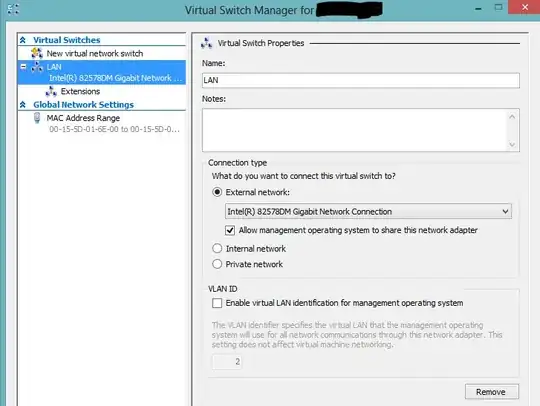Viewport: 540px width, 406px height.
Task: Select the External network radio button
Action: tap(217, 192)
